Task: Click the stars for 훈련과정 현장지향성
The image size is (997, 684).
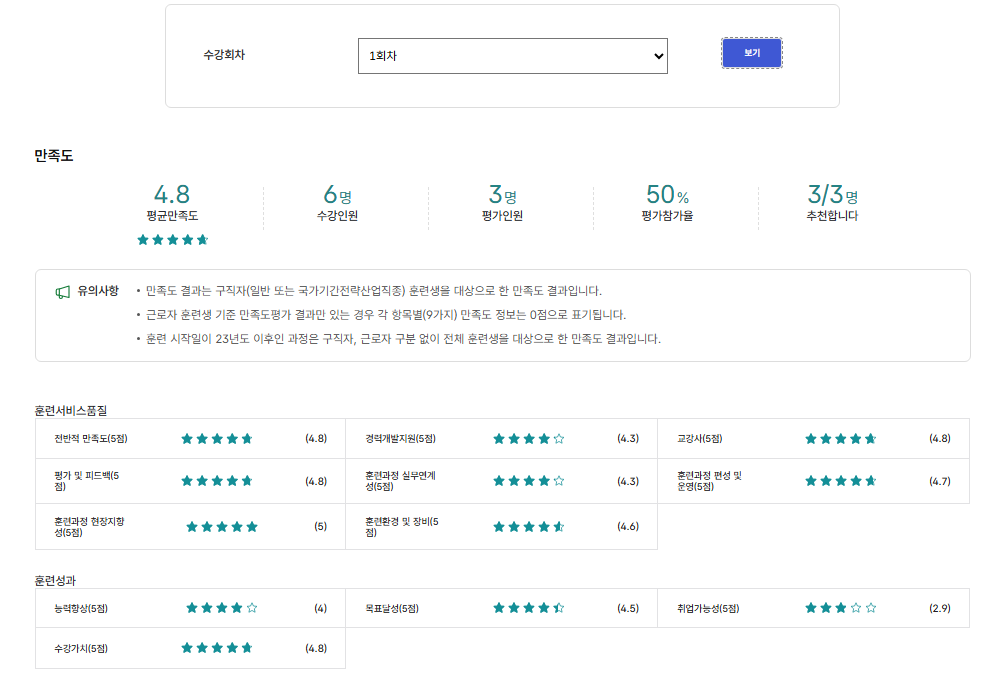Action: [222, 527]
